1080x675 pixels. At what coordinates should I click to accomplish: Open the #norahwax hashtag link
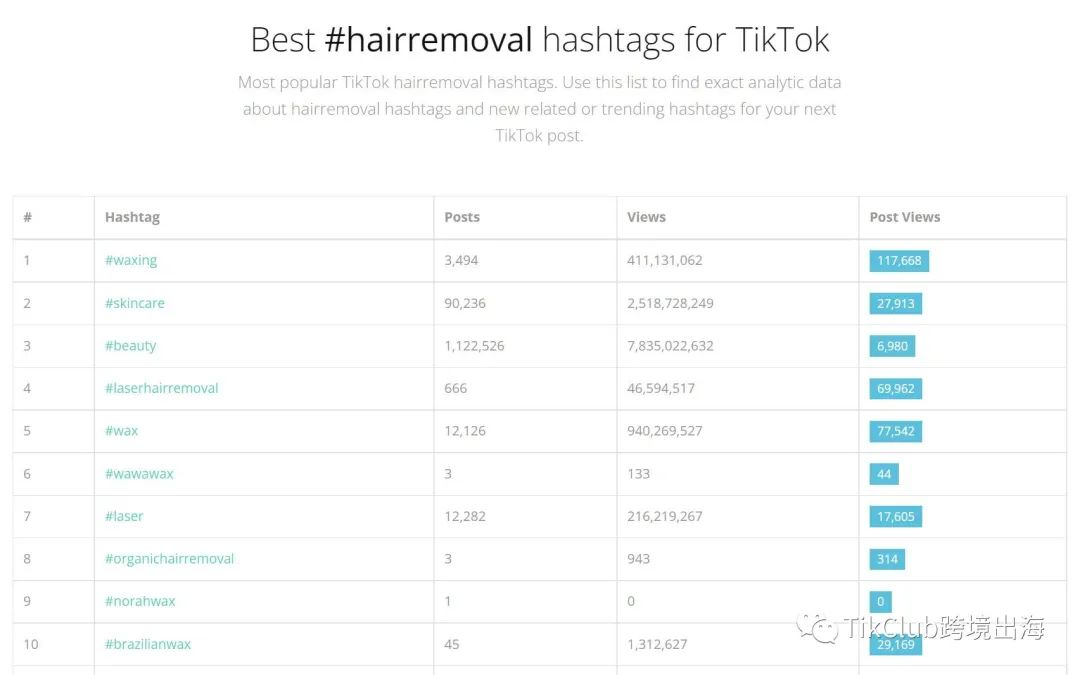coord(141,601)
